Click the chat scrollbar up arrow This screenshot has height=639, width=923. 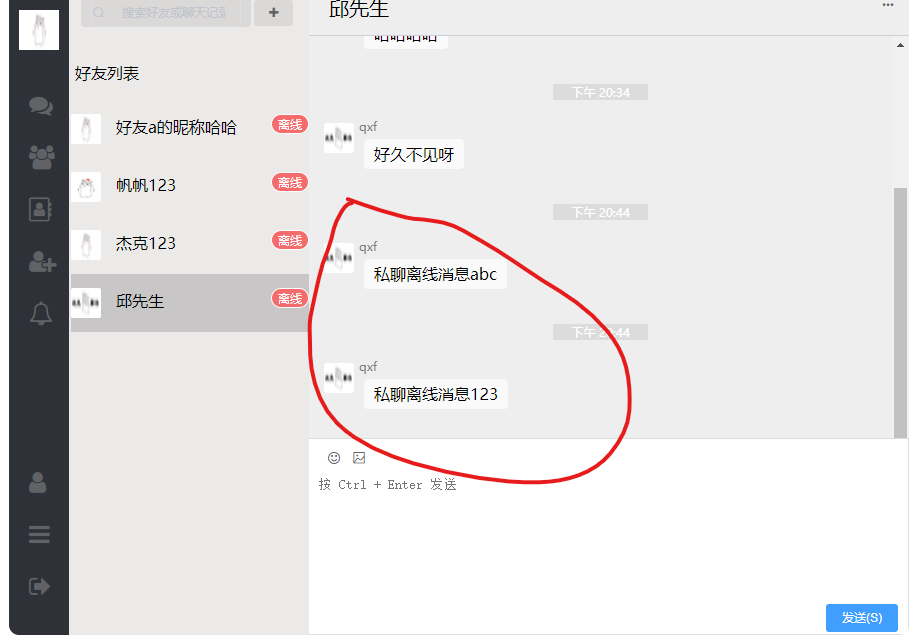(x=900, y=45)
